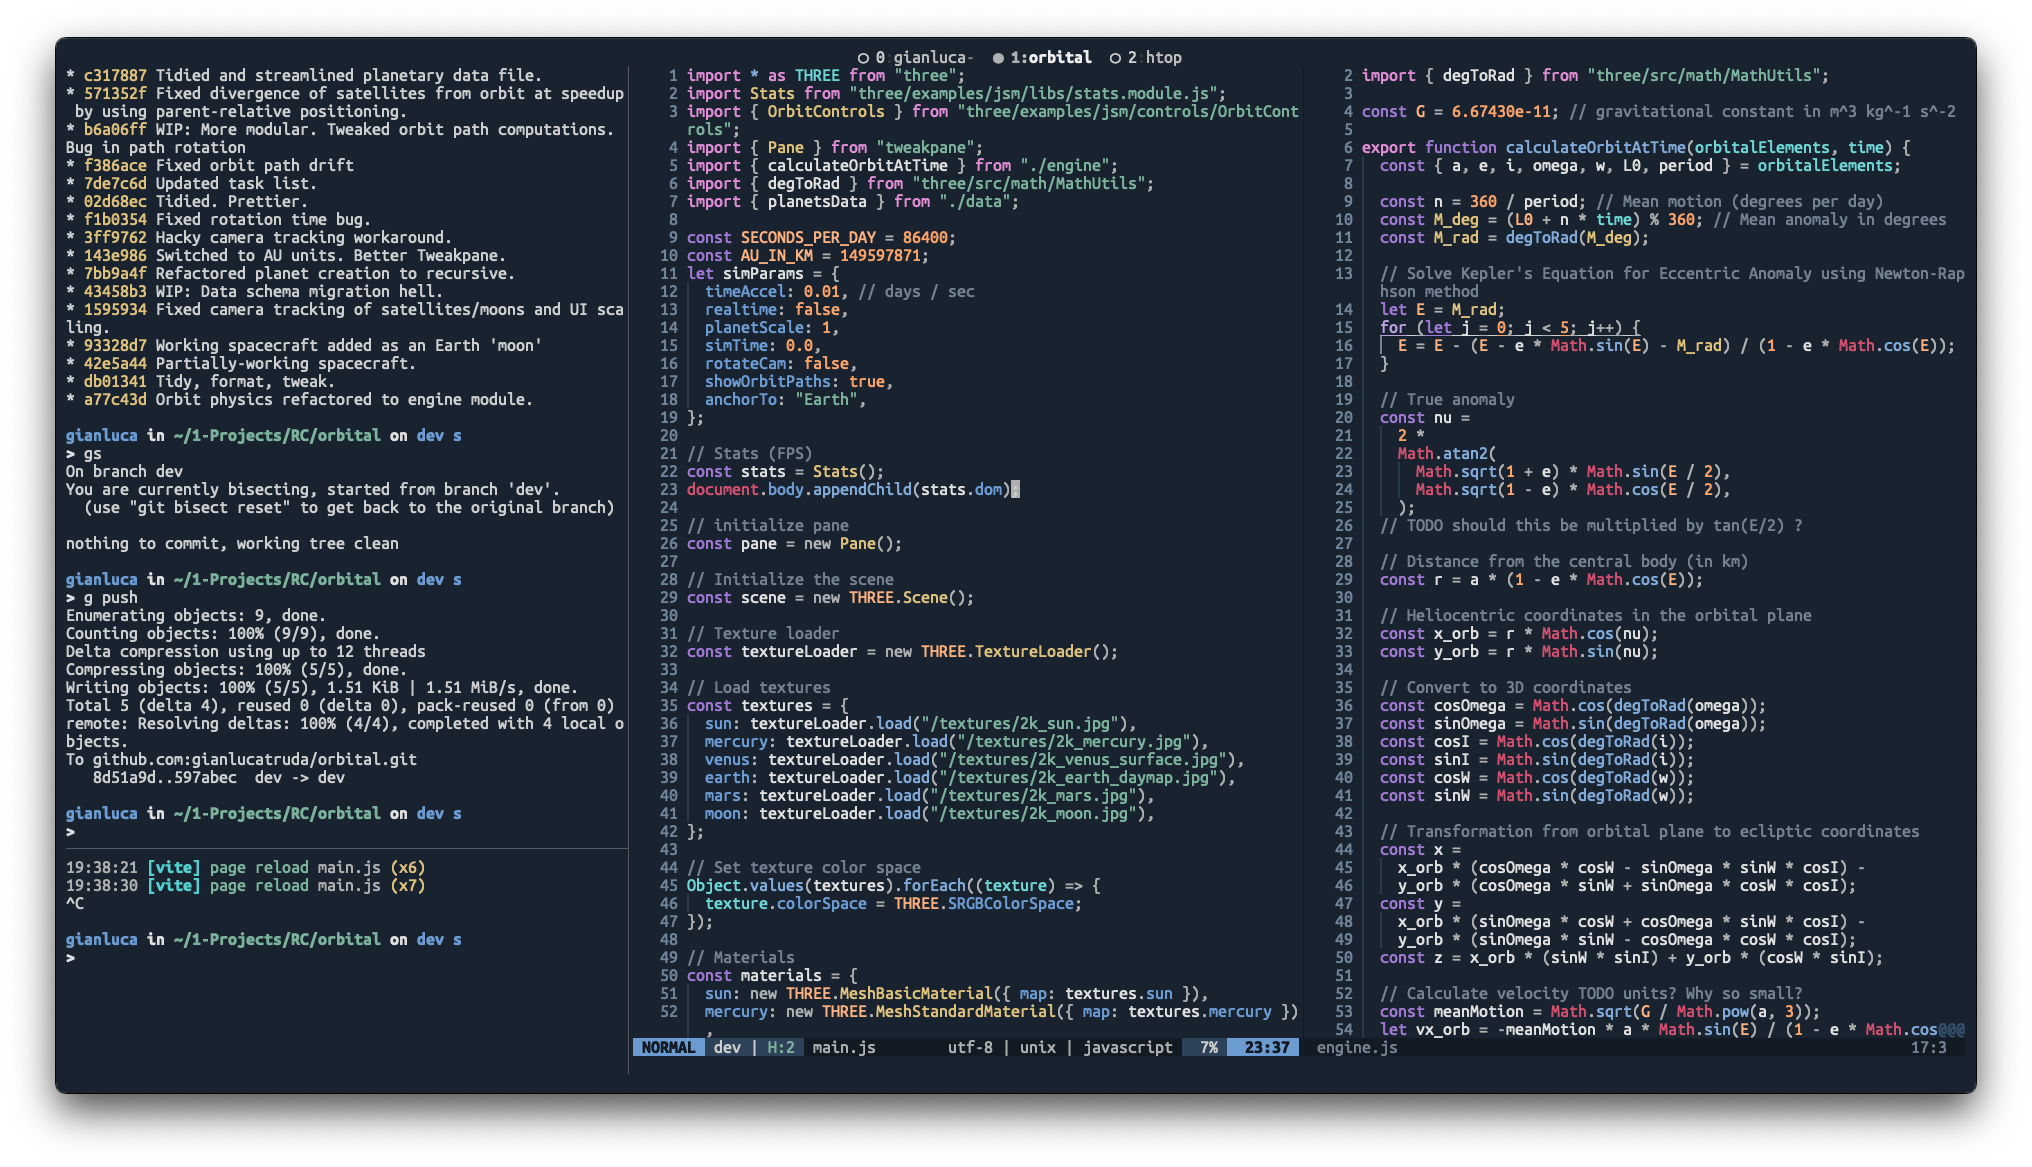Click the 19:38:30 vite page reload line
2032x1167 pixels.
pyautogui.click(x=245, y=885)
